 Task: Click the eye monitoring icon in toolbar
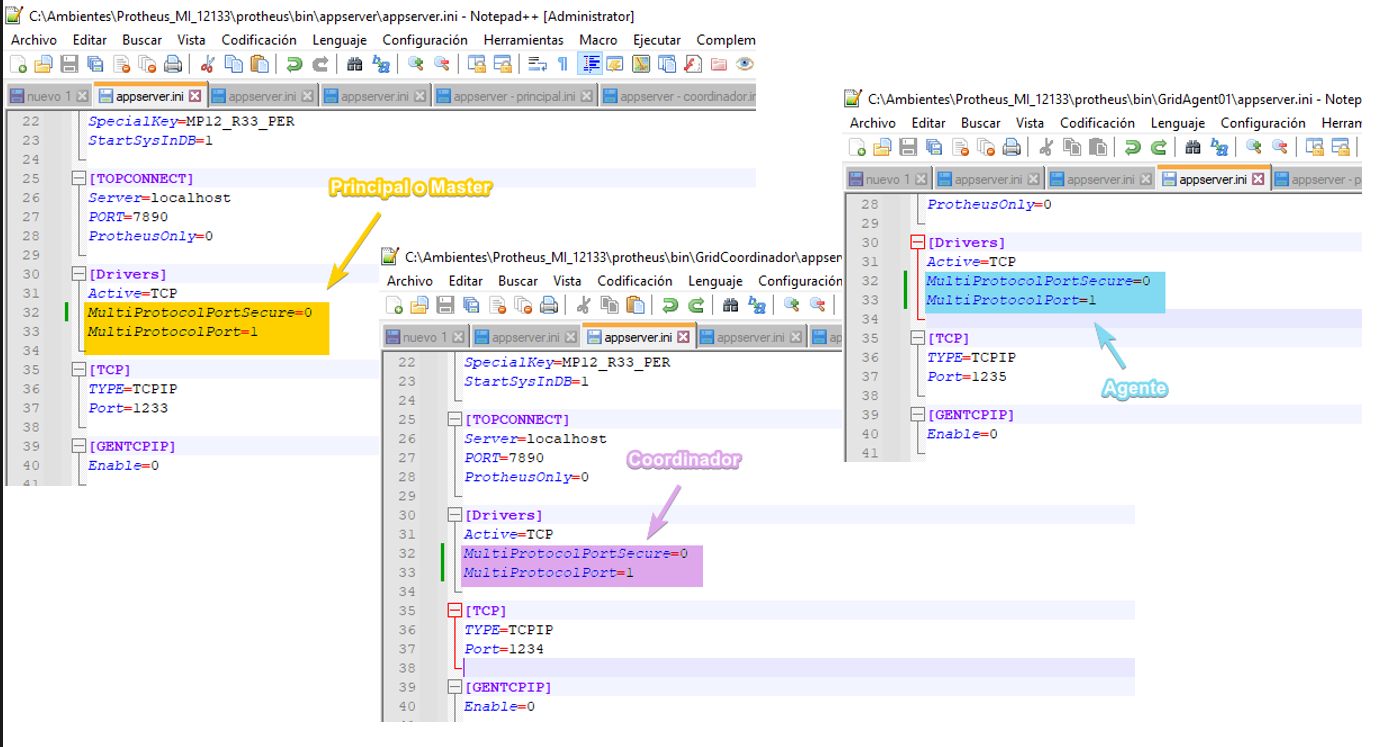745,64
